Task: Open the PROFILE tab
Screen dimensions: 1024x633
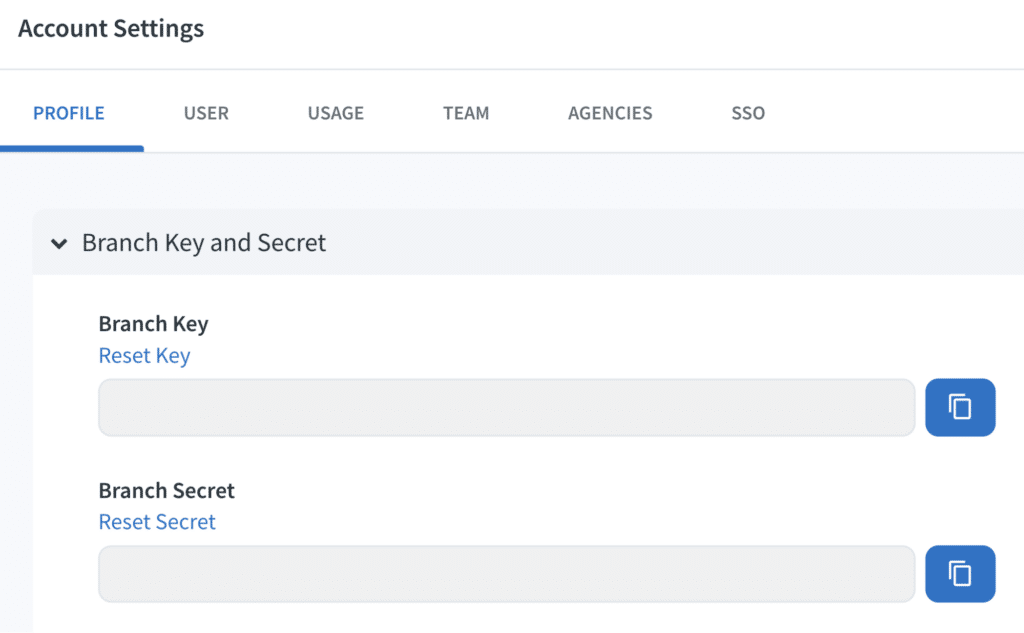Action: point(68,113)
